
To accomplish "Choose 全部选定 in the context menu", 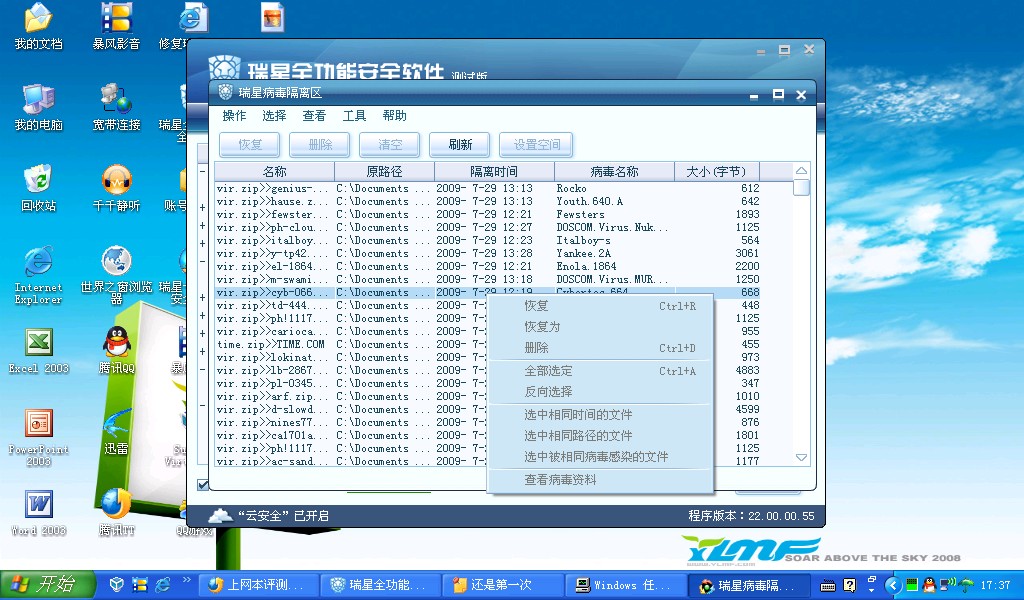I will pyautogui.click(x=600, y=371).
